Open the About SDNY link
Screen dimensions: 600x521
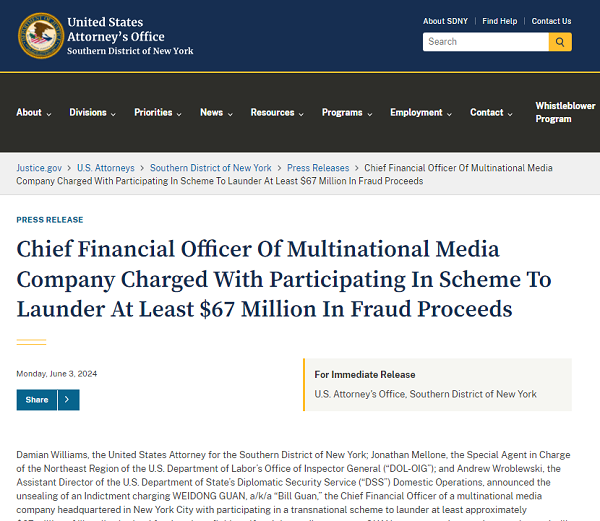point(445,21)
